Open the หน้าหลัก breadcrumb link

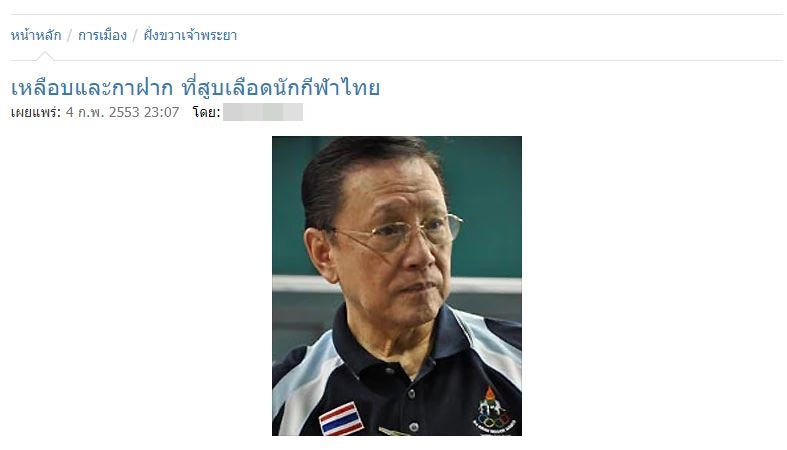coord(36,35)
